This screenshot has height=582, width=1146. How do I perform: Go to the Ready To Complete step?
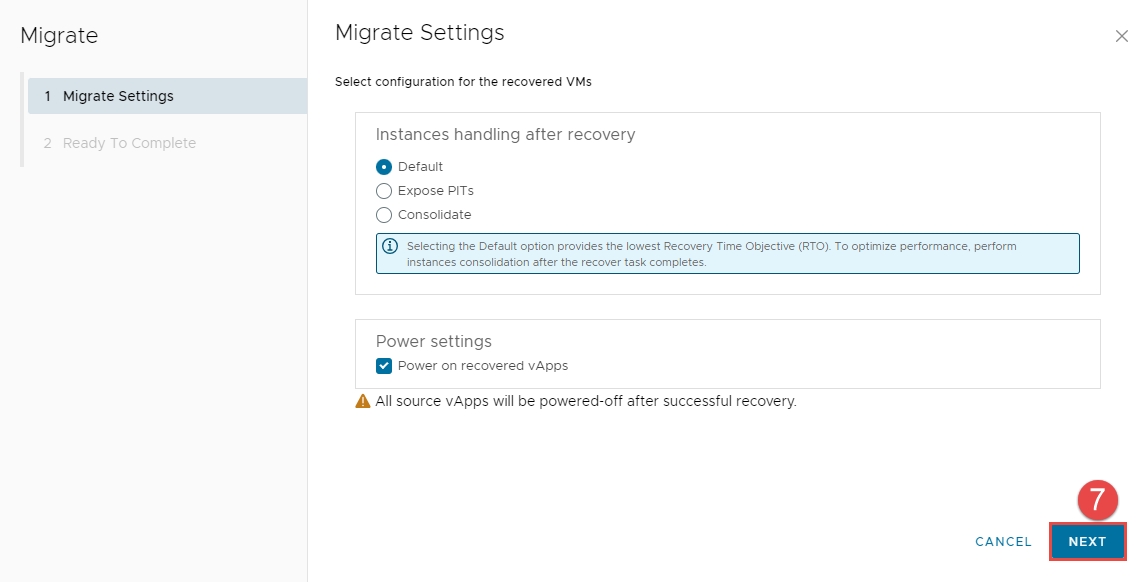tap(129, 143)
